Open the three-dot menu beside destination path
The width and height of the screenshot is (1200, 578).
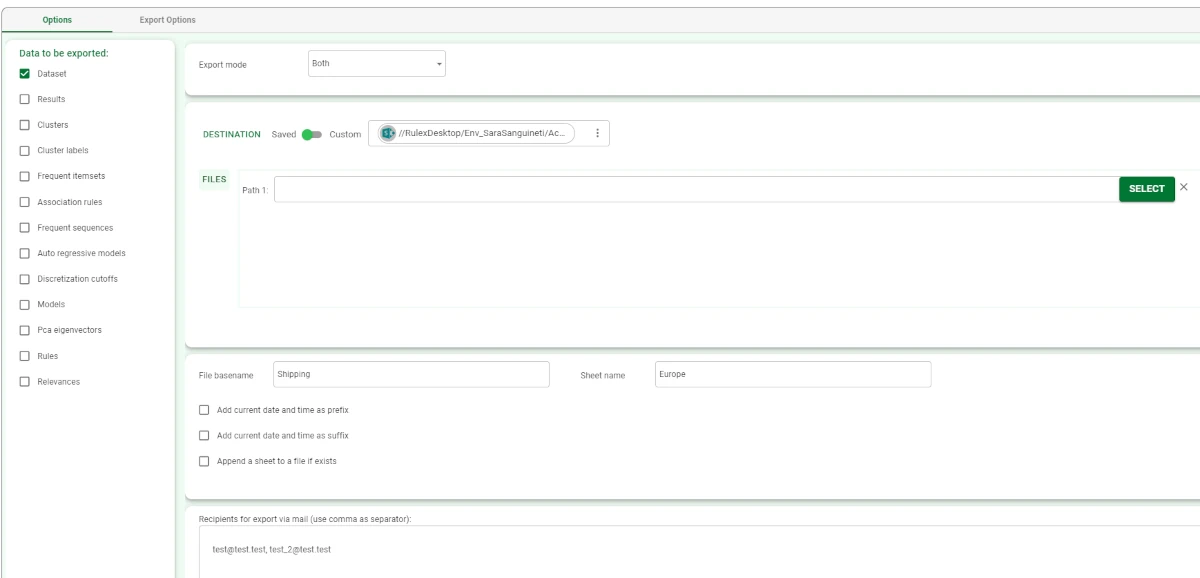(597, 134)
